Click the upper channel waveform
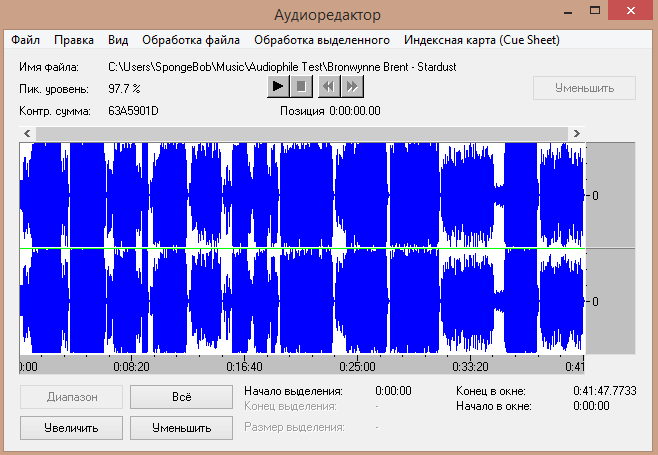This screenshot has height=455, width=658. [302, 195]
